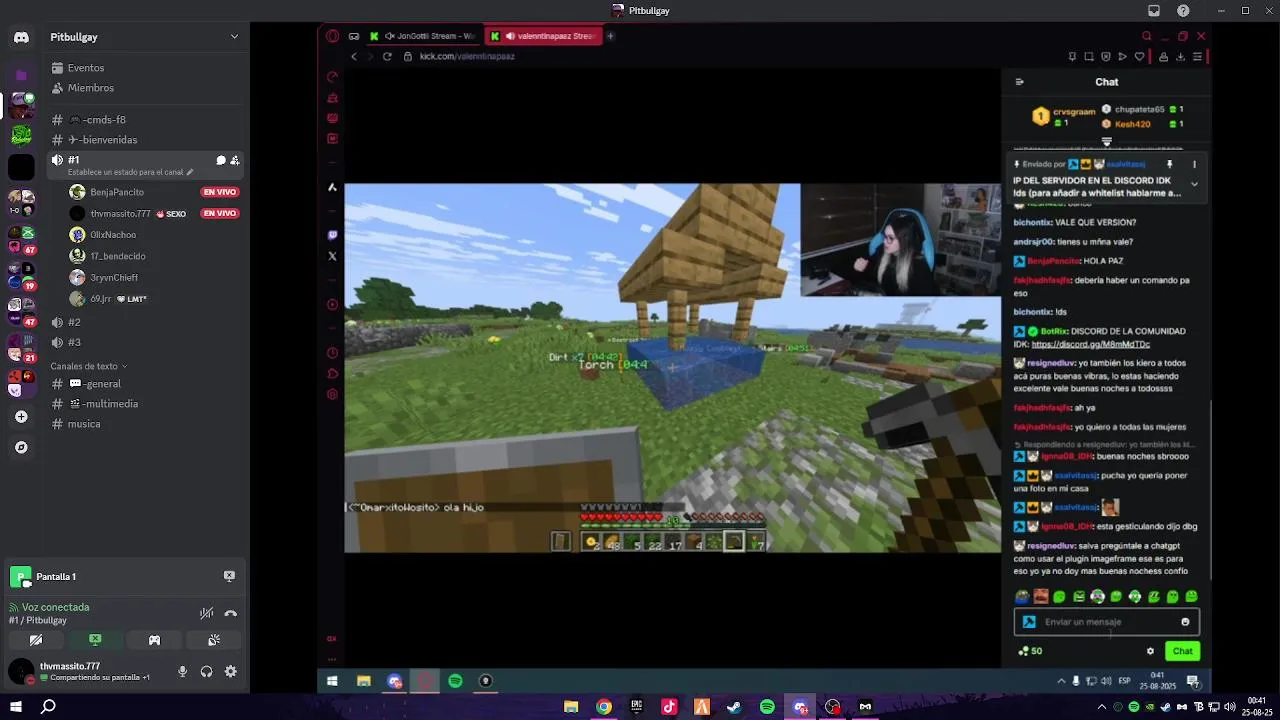This screenshot has height=720, width=1280.
Task: Collapse the Kick chat panel
Action: point(1019,82)
